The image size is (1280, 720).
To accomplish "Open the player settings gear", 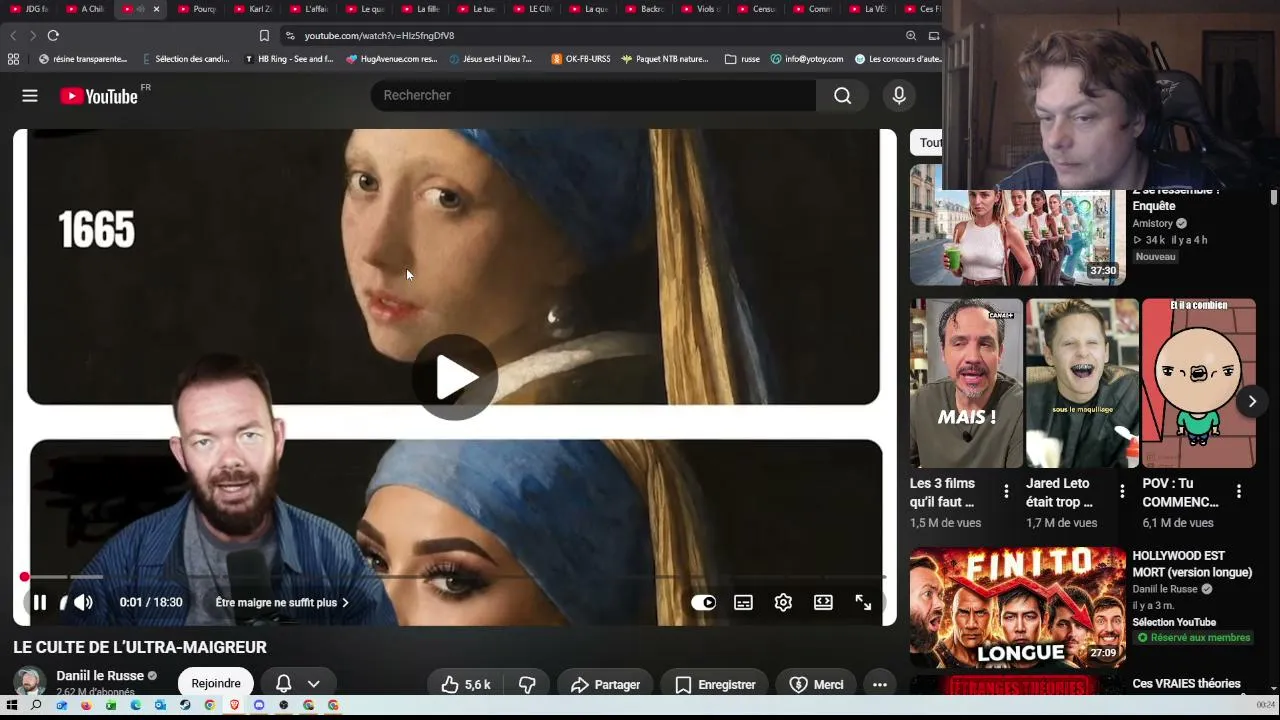I will click(x=783, y=602).
